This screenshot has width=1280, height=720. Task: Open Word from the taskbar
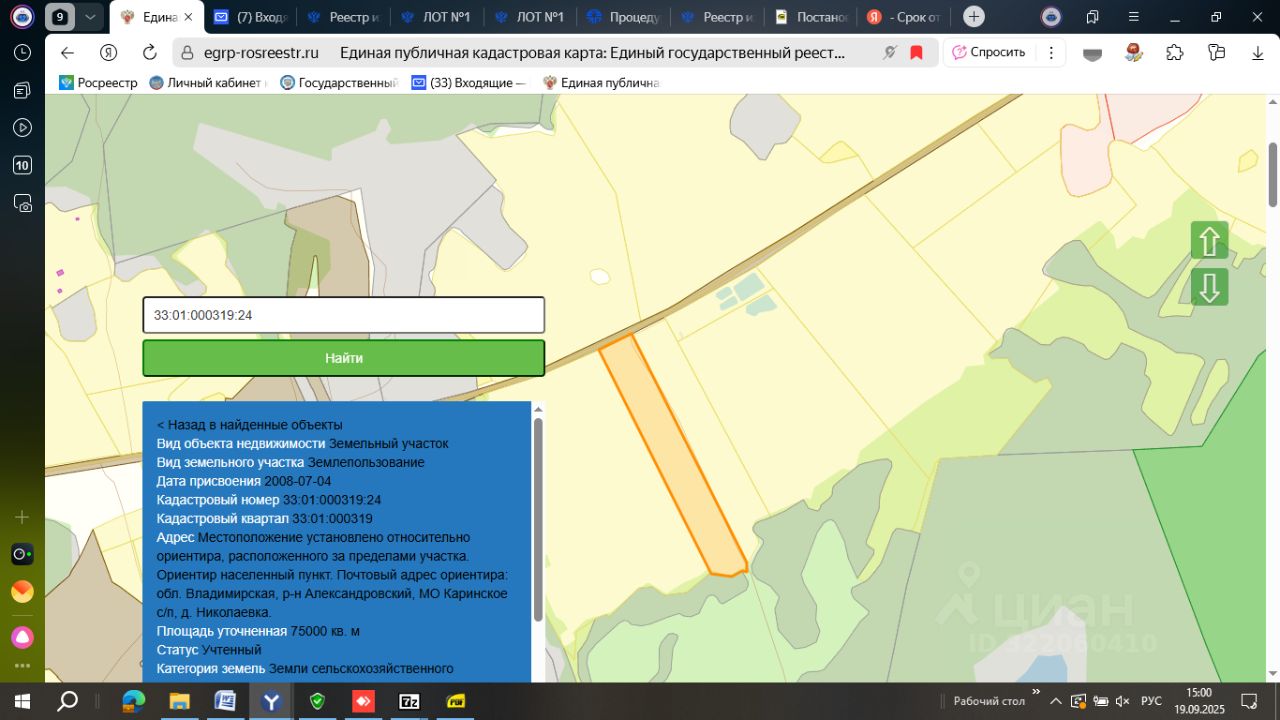[225, 701]
